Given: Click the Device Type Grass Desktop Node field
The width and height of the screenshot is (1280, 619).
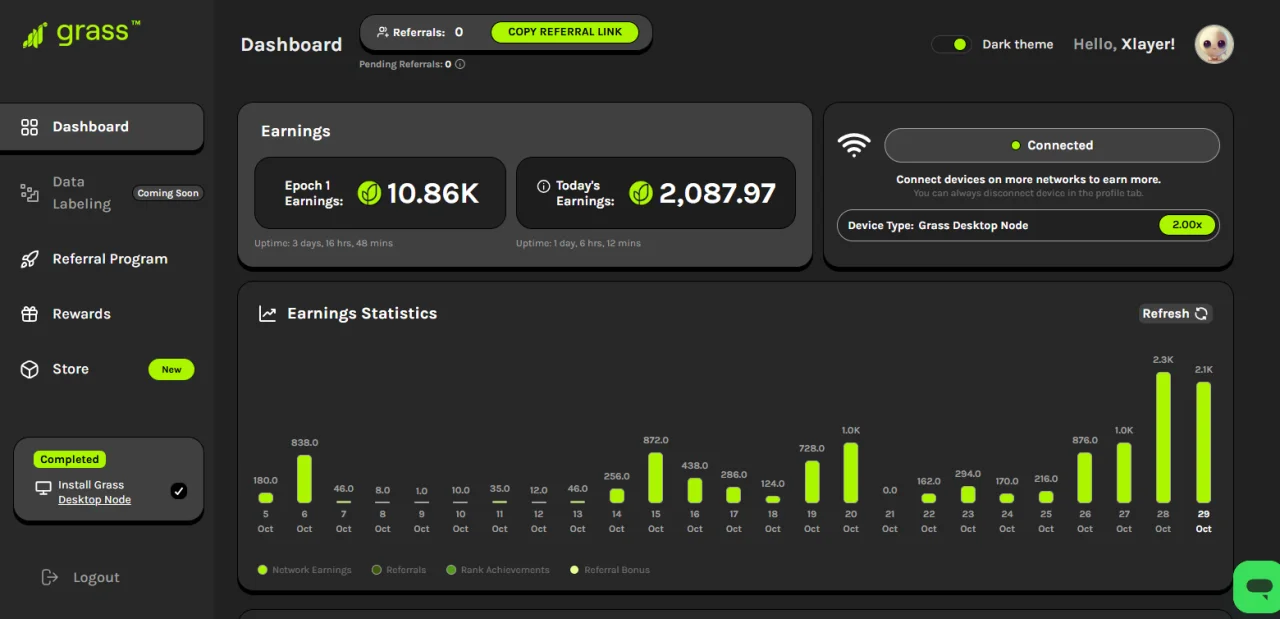Looking at the screenshot, I should pos(1028,225).
